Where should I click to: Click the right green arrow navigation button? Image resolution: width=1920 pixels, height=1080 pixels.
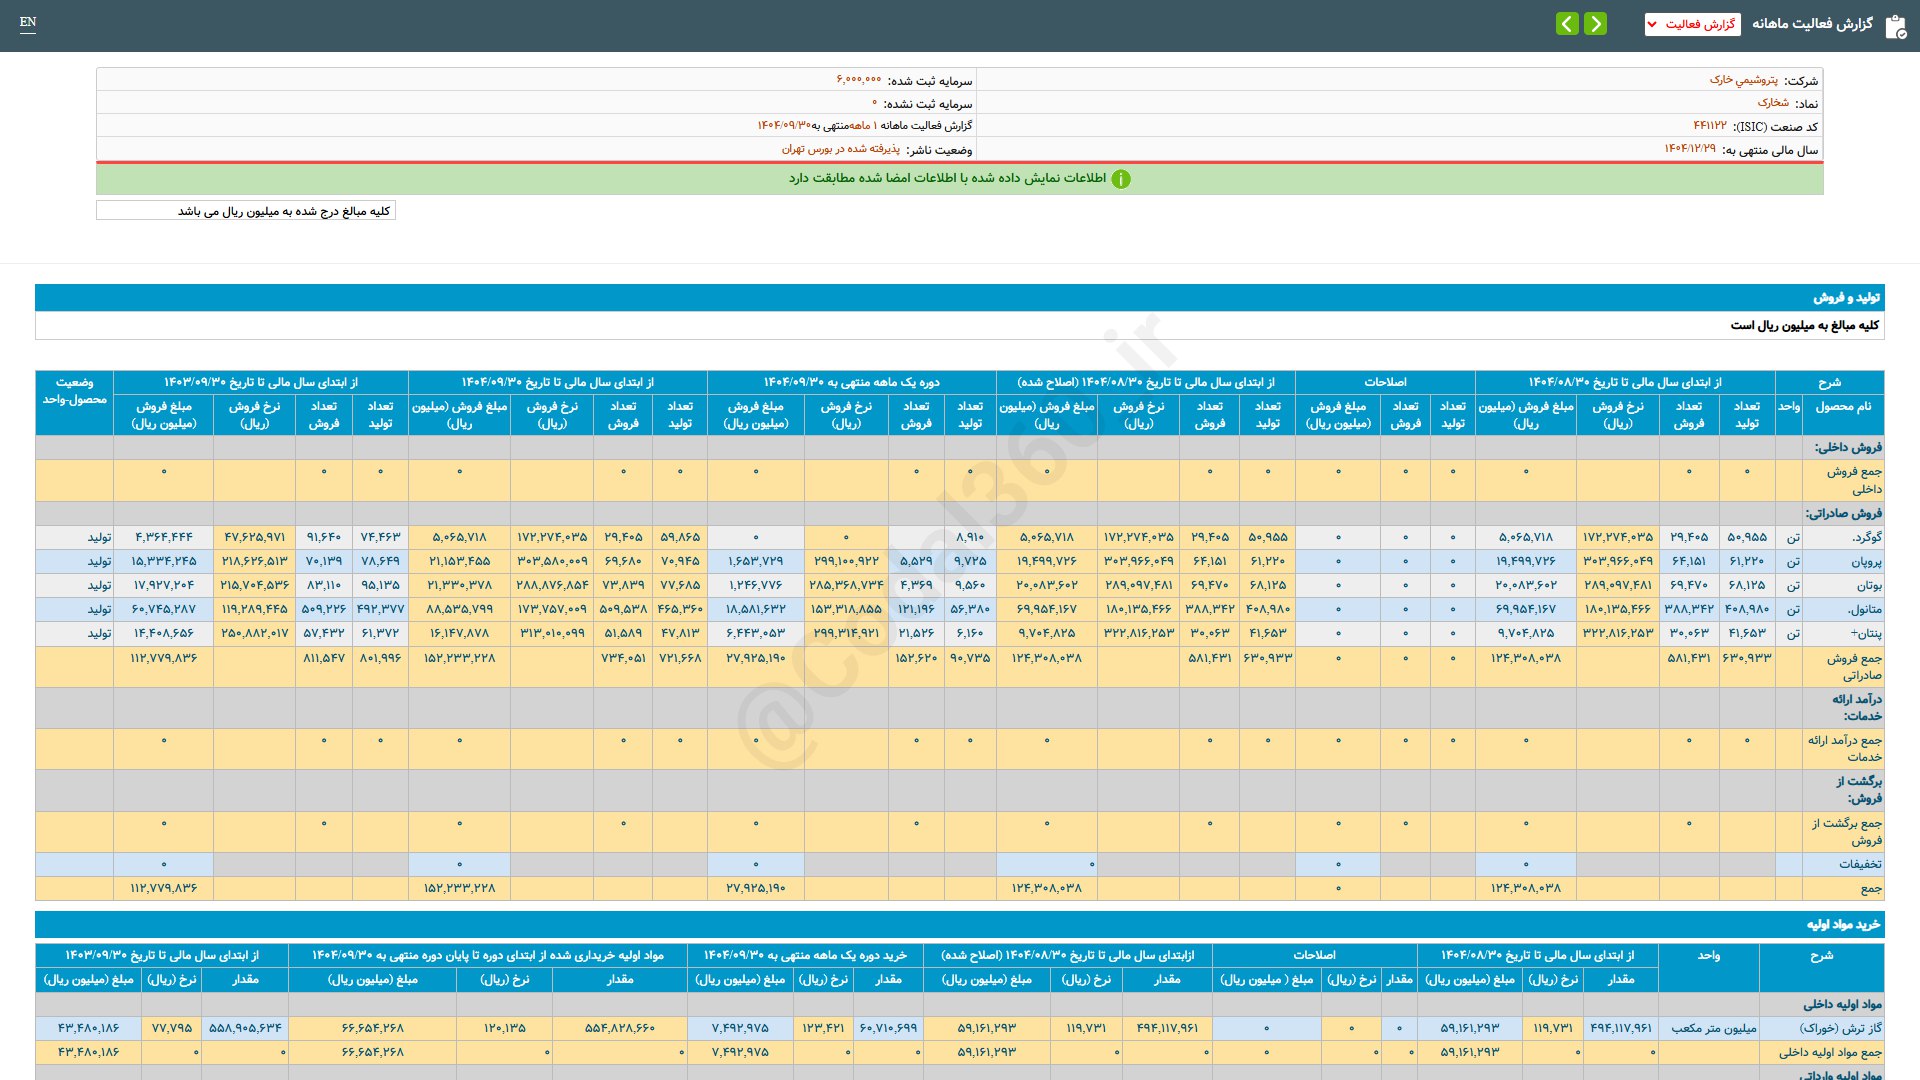coord(1596,23)
